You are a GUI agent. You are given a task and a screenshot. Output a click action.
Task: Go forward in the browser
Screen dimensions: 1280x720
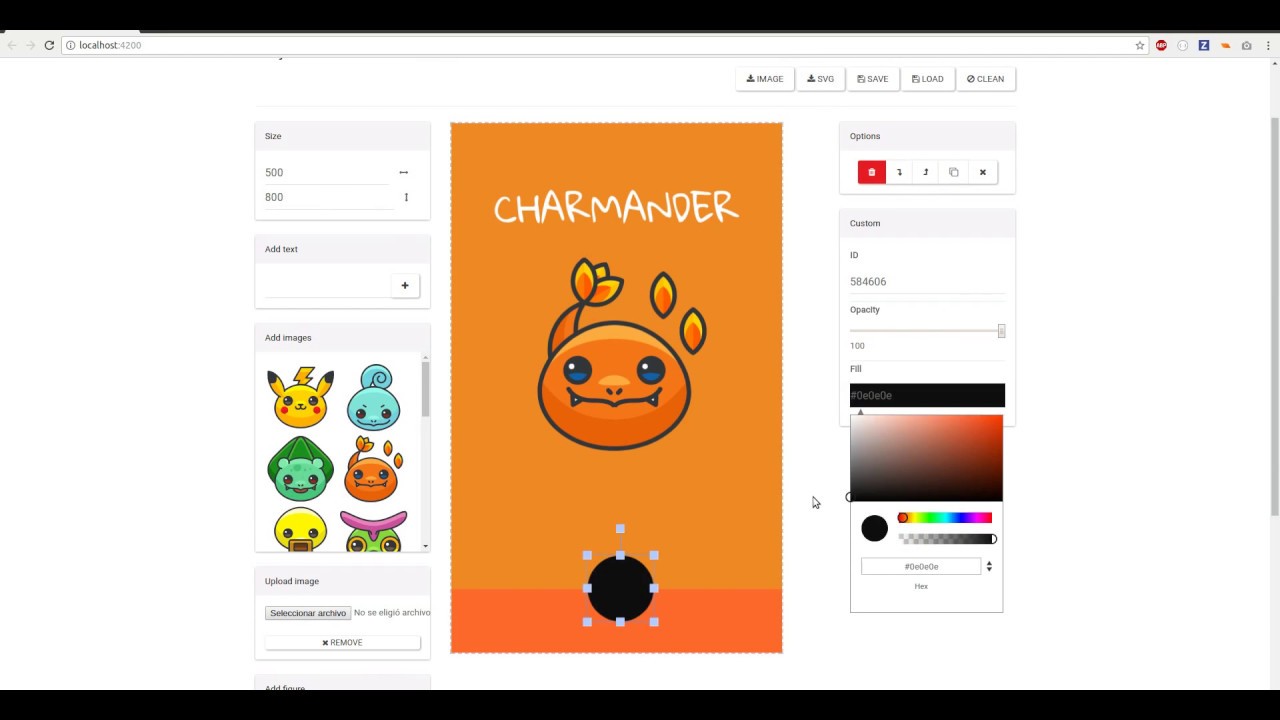point(31,45)
